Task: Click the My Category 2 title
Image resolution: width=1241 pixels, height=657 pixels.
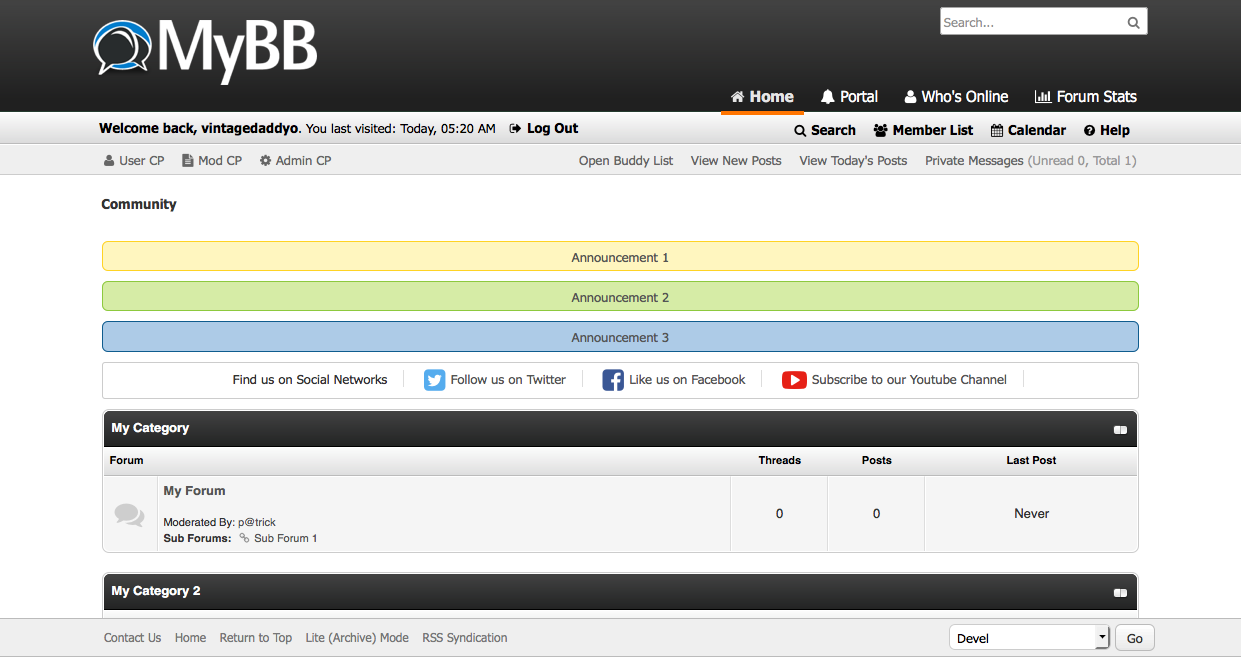Action: pyautogui.click(x=156, y=591)
